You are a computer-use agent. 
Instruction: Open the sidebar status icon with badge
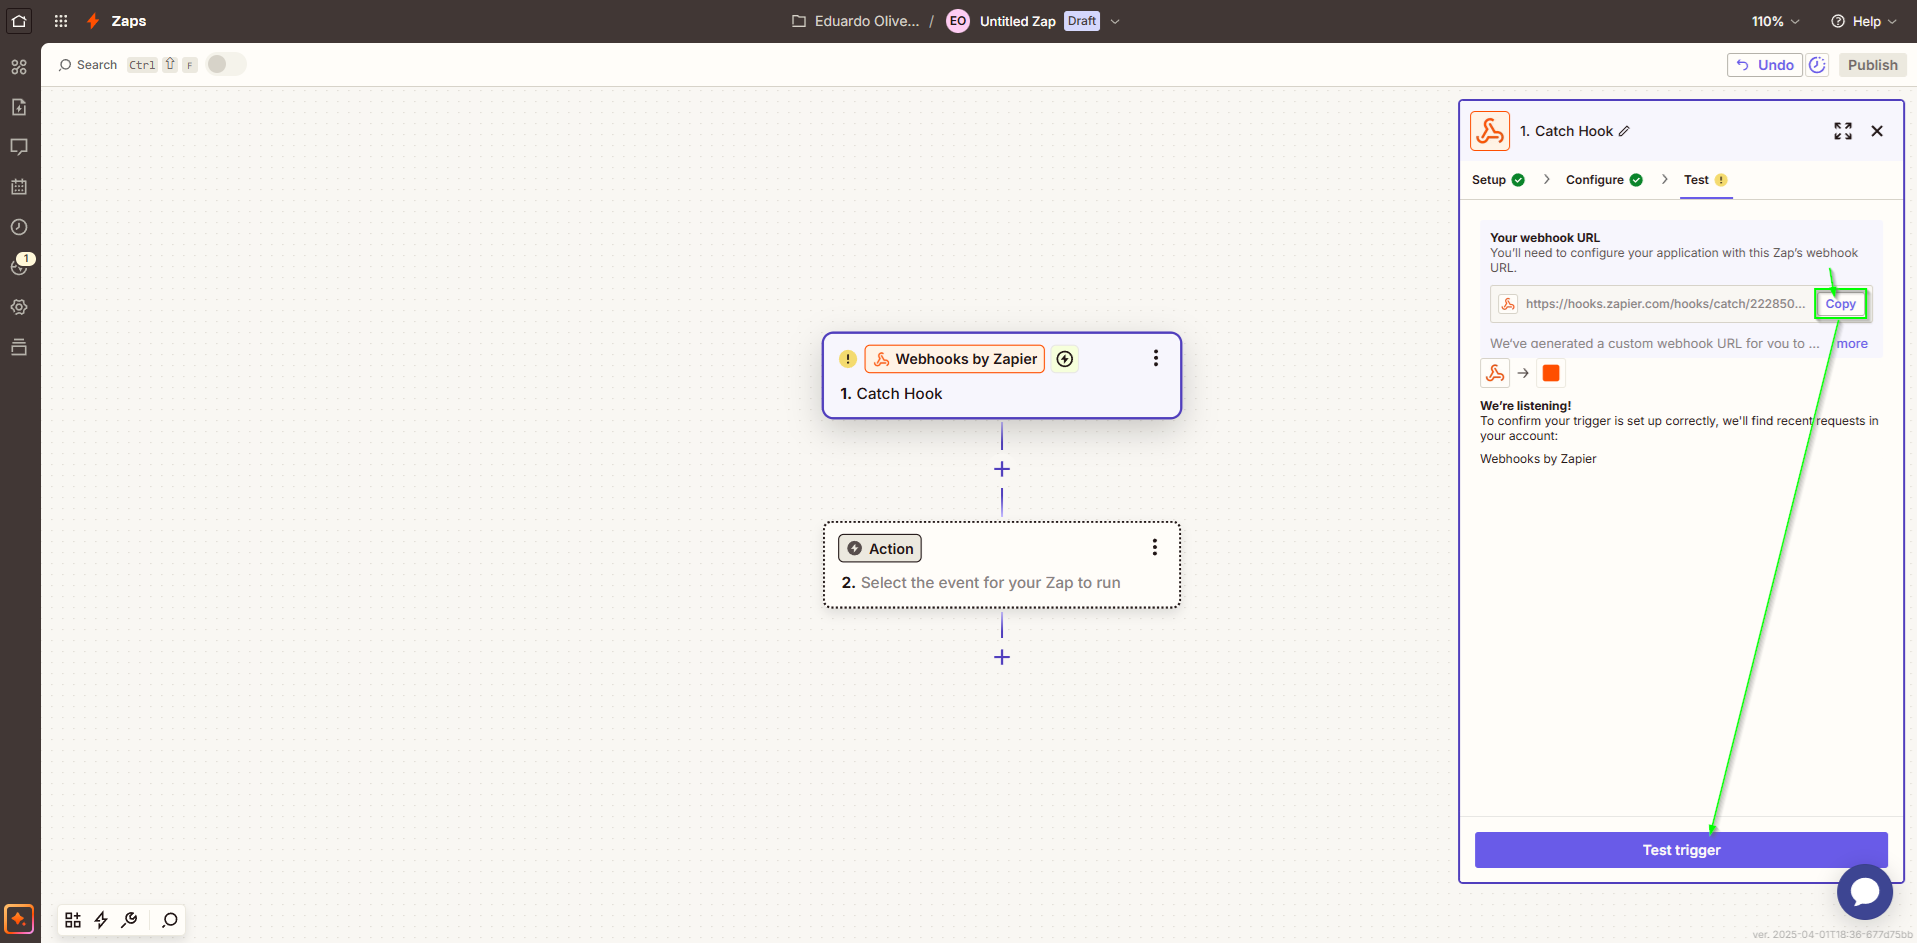coord(19,266)
